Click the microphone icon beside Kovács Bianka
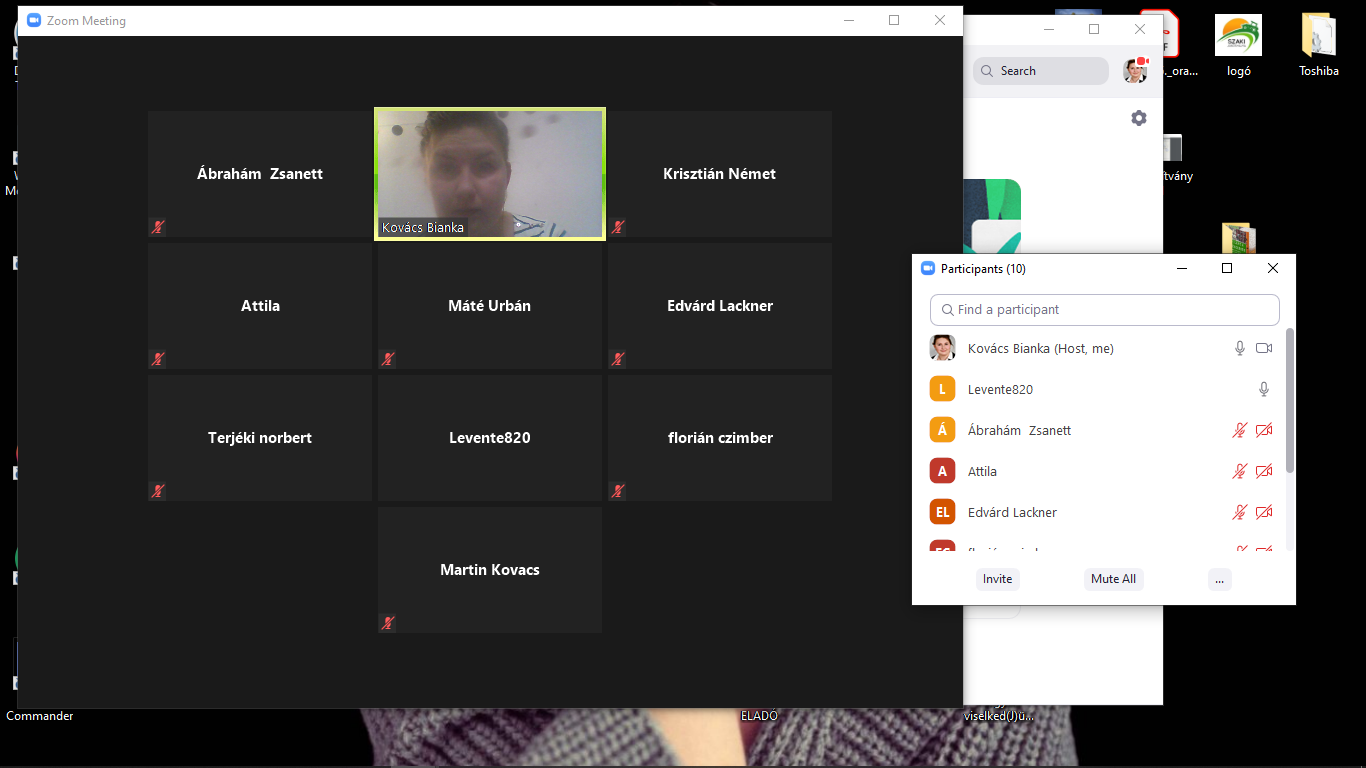 [x=1240, y=348]
